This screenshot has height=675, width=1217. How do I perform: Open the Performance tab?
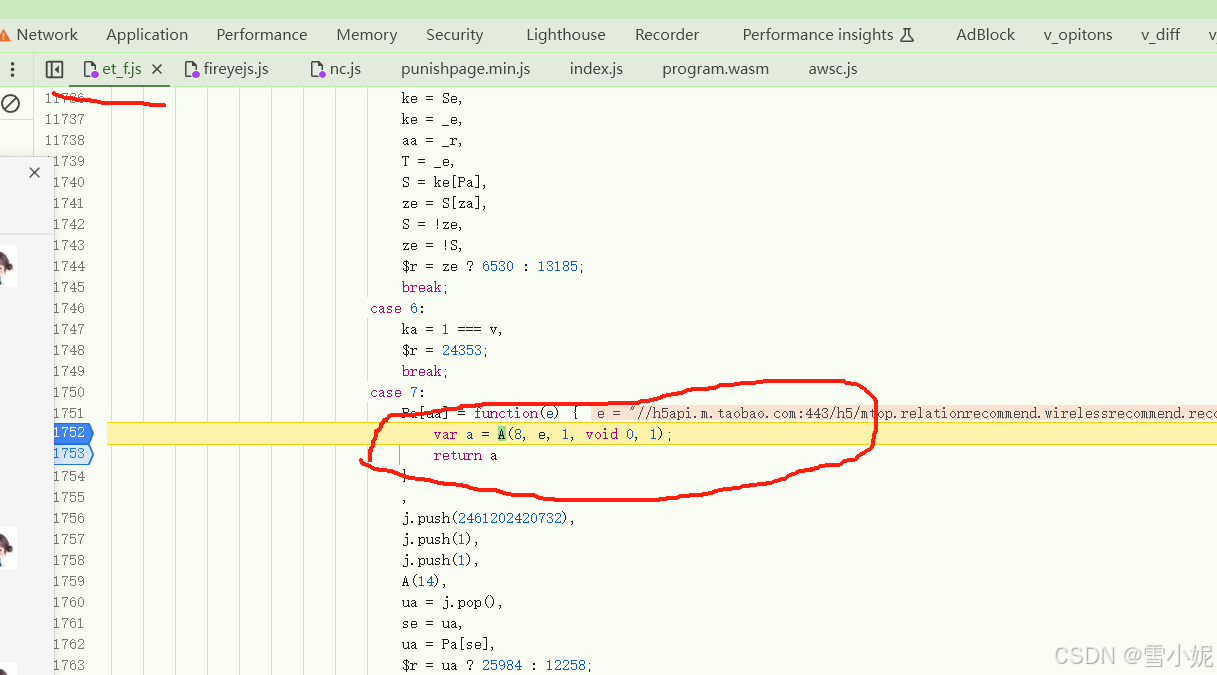click(262, 34)
